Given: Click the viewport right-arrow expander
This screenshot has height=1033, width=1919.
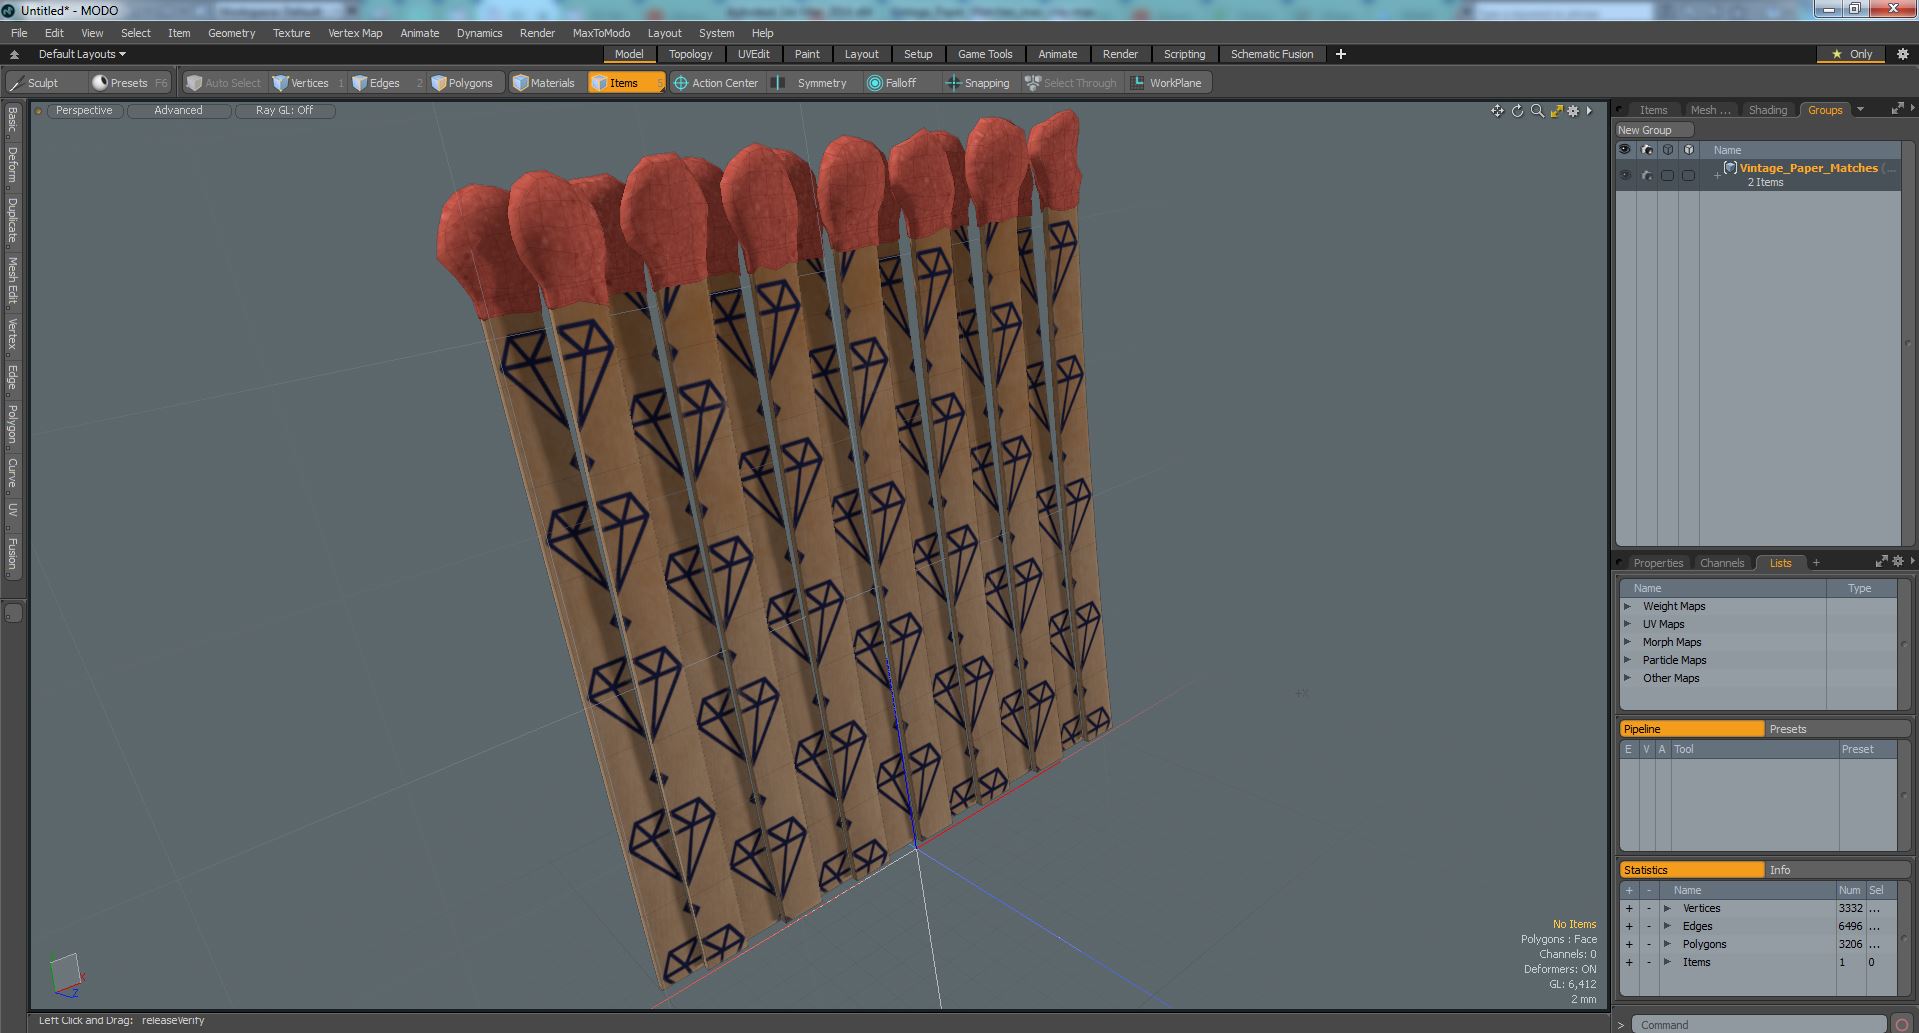Looking at the screenshot, I should 1589,111.
